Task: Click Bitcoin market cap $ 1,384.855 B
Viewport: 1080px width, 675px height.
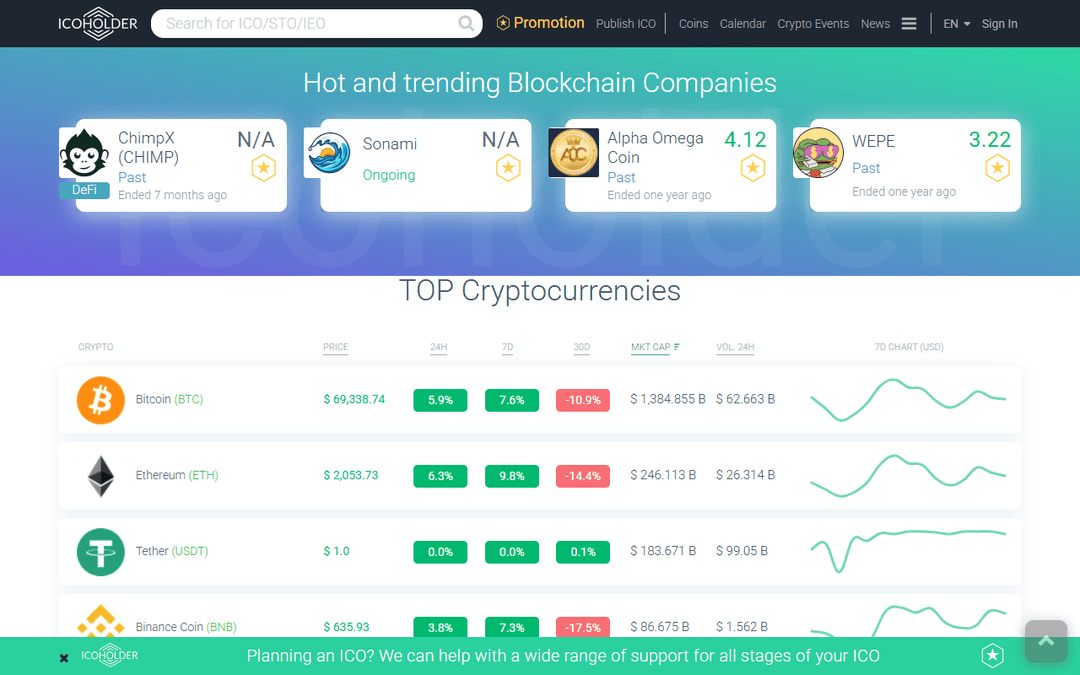Action: [x=668, y=399]
